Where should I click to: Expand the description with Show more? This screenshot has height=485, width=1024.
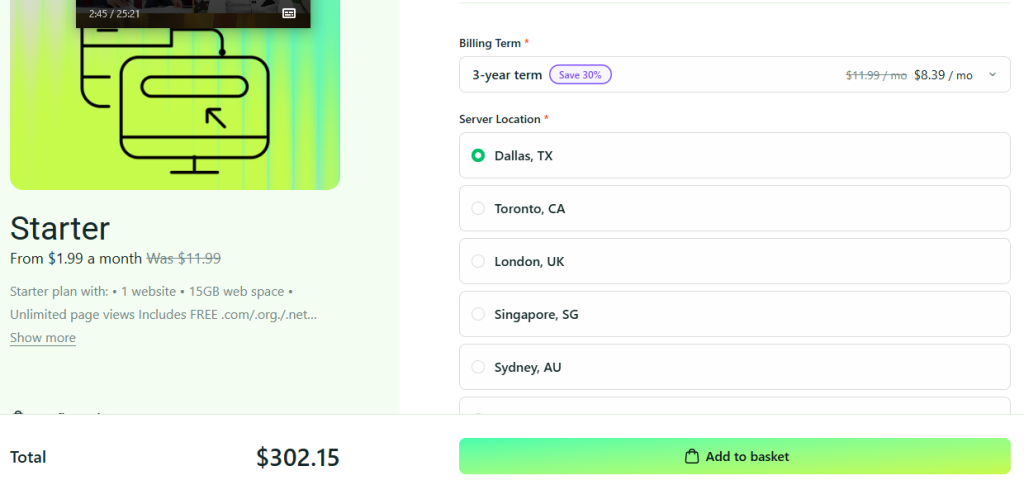point(43,337)
